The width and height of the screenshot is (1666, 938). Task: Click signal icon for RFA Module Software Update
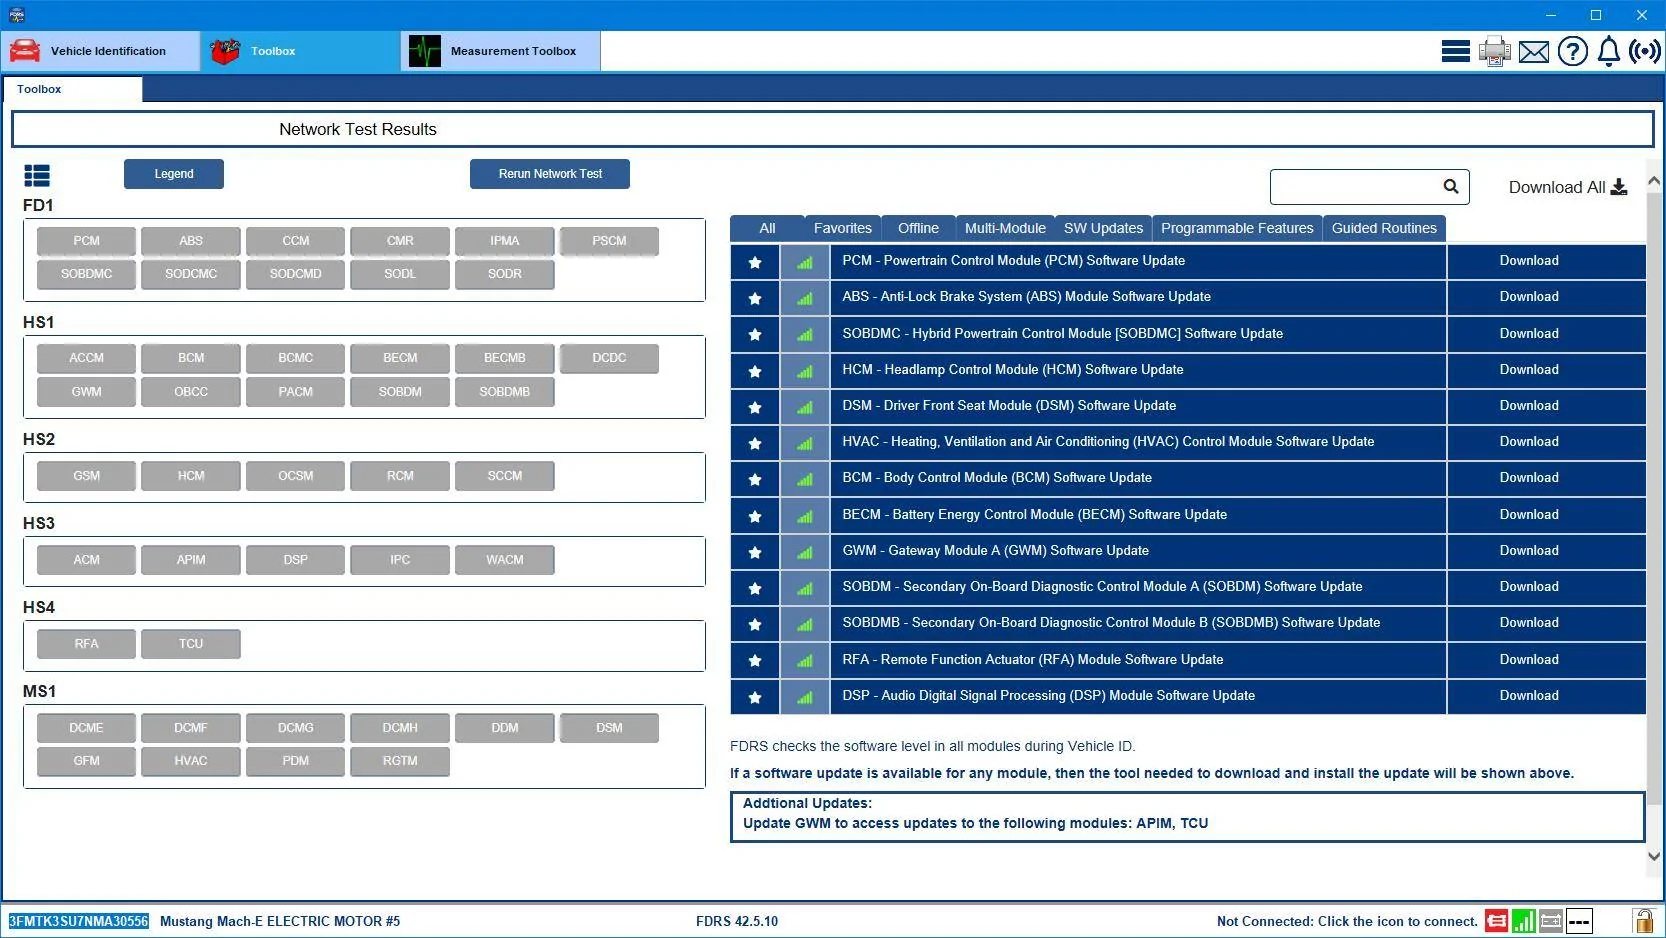click(805, 661)
